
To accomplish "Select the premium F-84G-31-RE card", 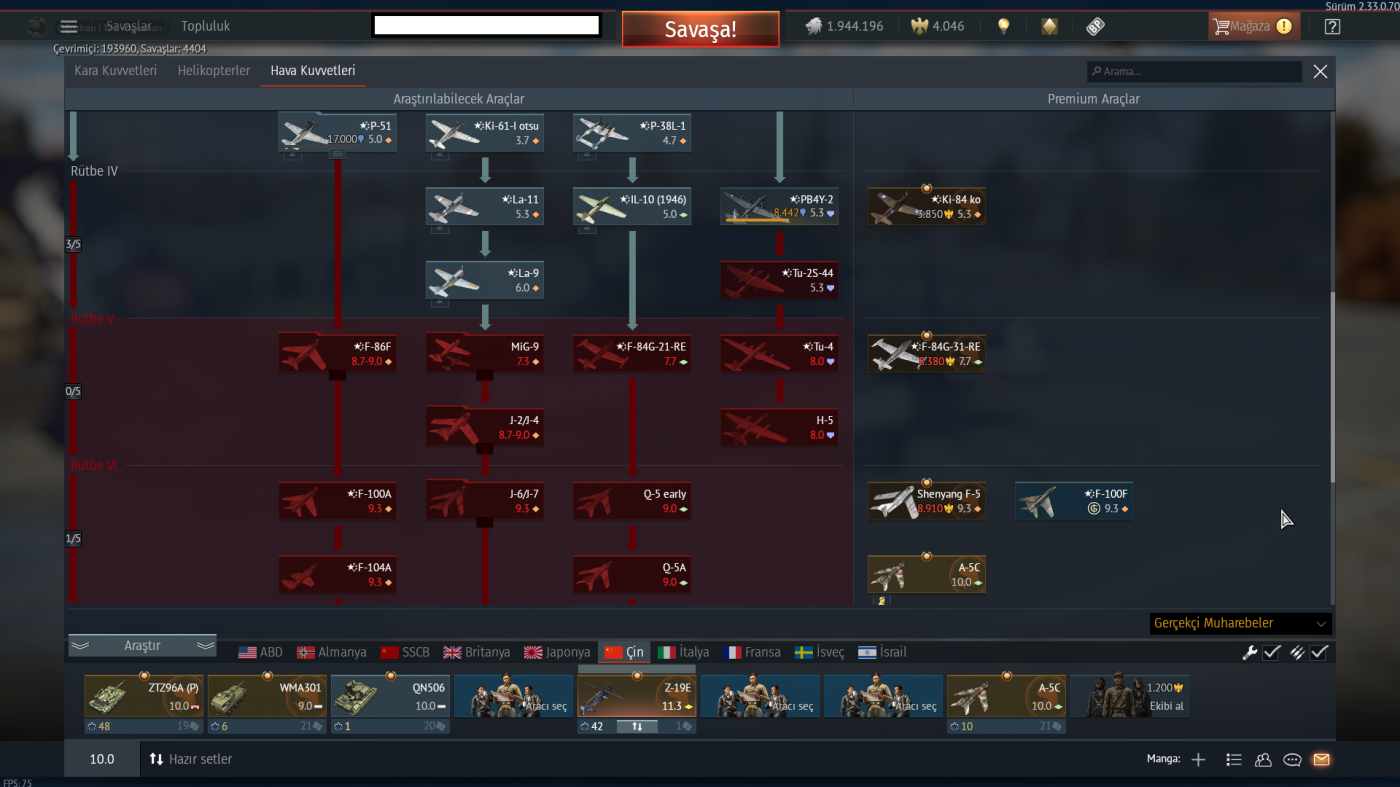I will (x=926, y=354).
